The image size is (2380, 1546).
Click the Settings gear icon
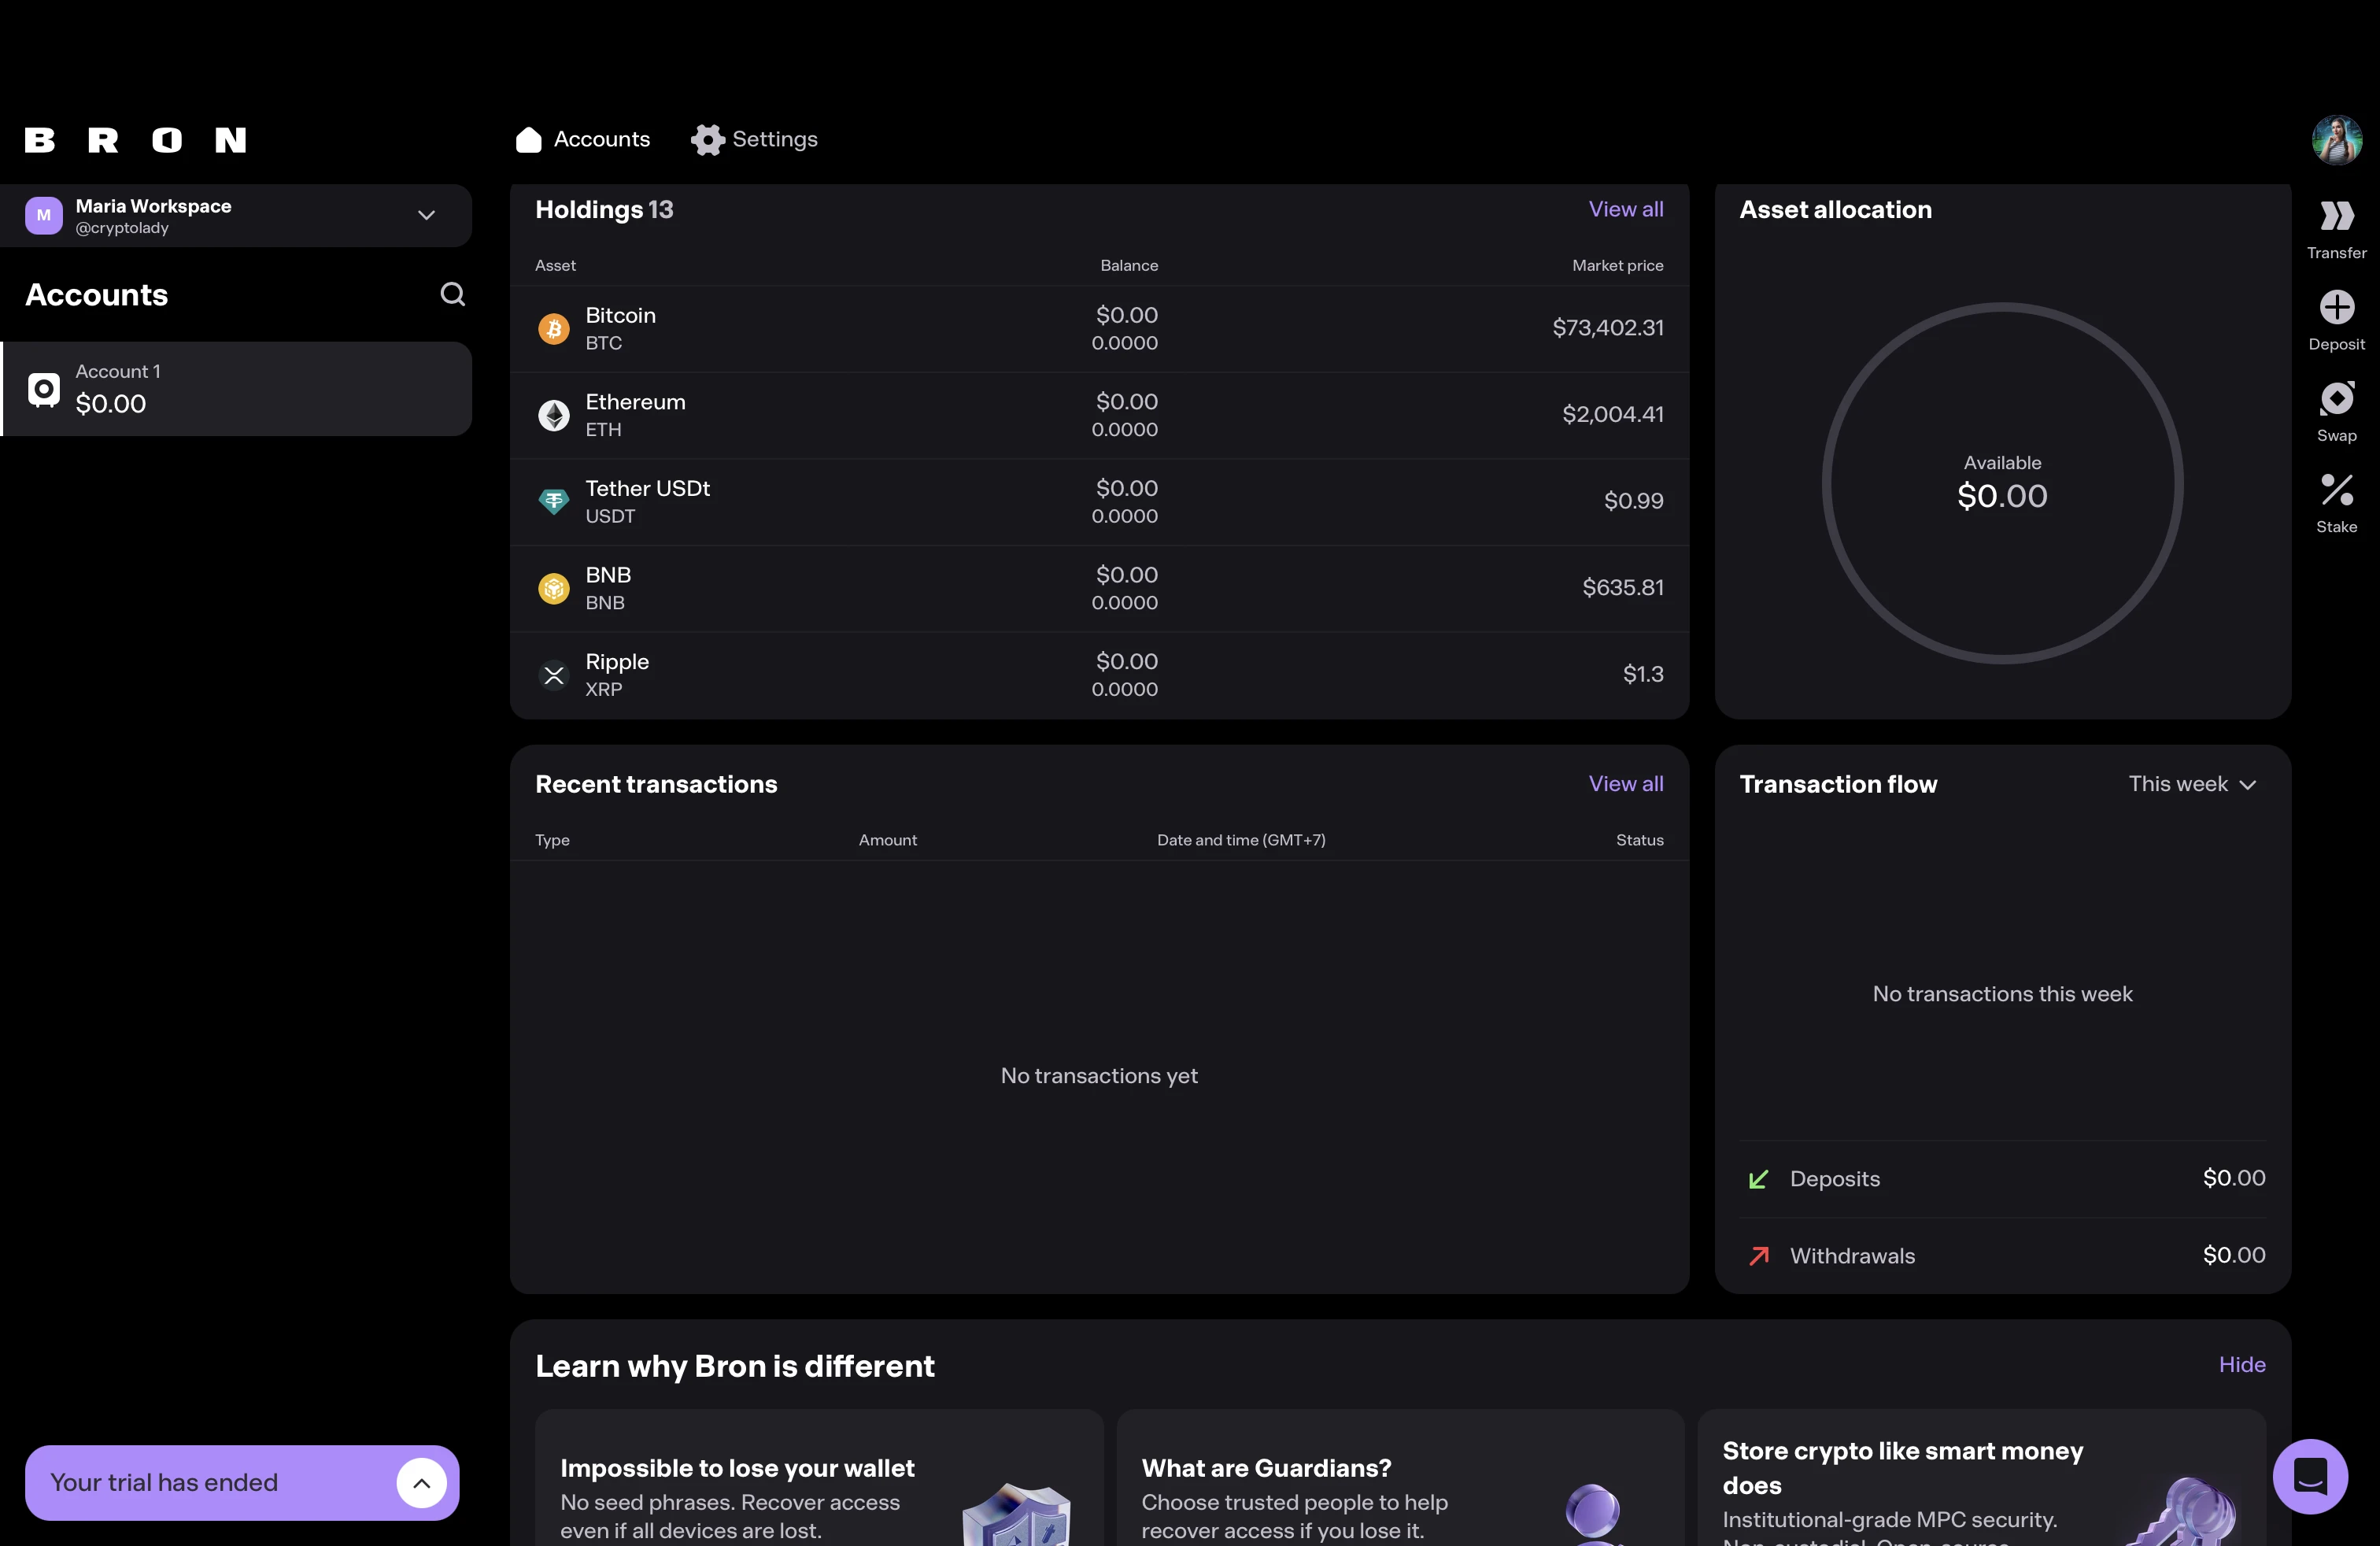coord(707,139)
